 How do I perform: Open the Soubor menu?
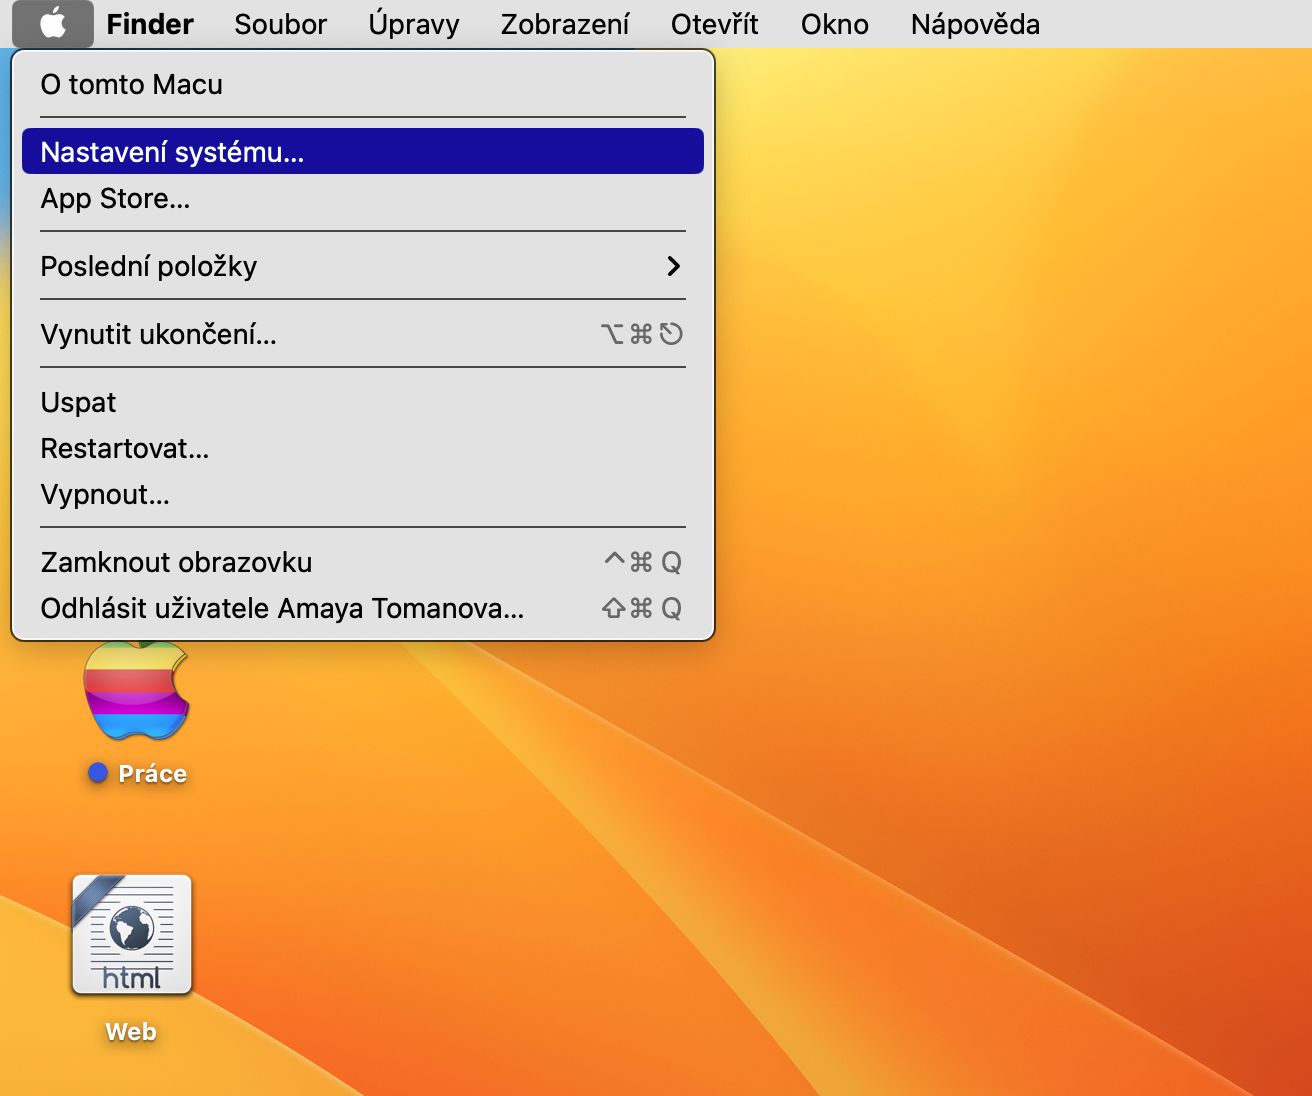click(x=281, y=24)
